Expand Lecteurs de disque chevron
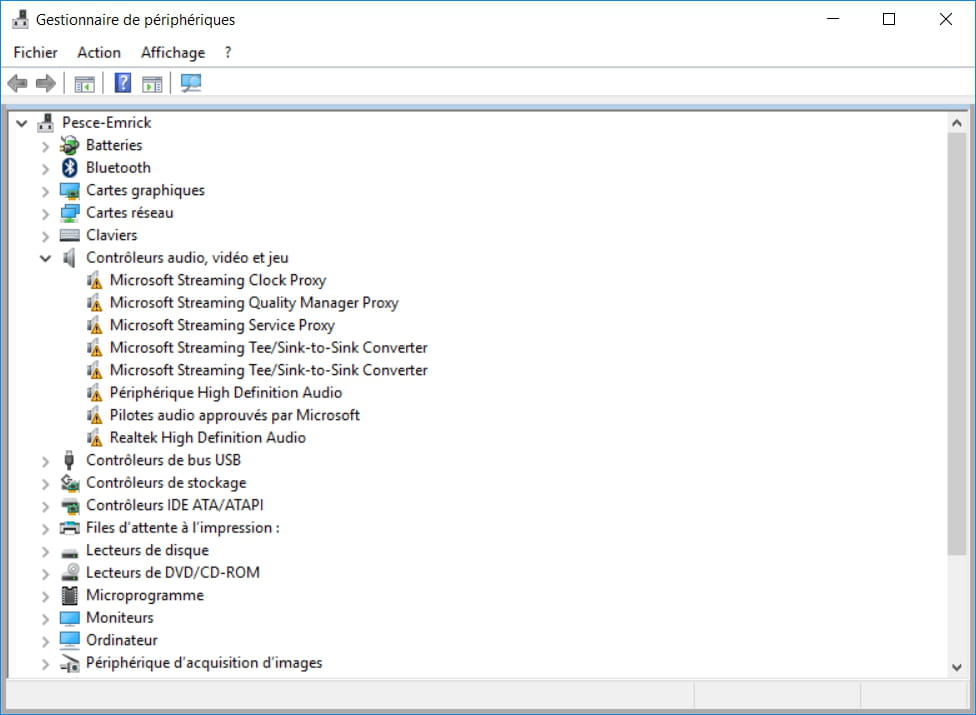The height and width of the screenshot is (715, 976). point(45,551)
